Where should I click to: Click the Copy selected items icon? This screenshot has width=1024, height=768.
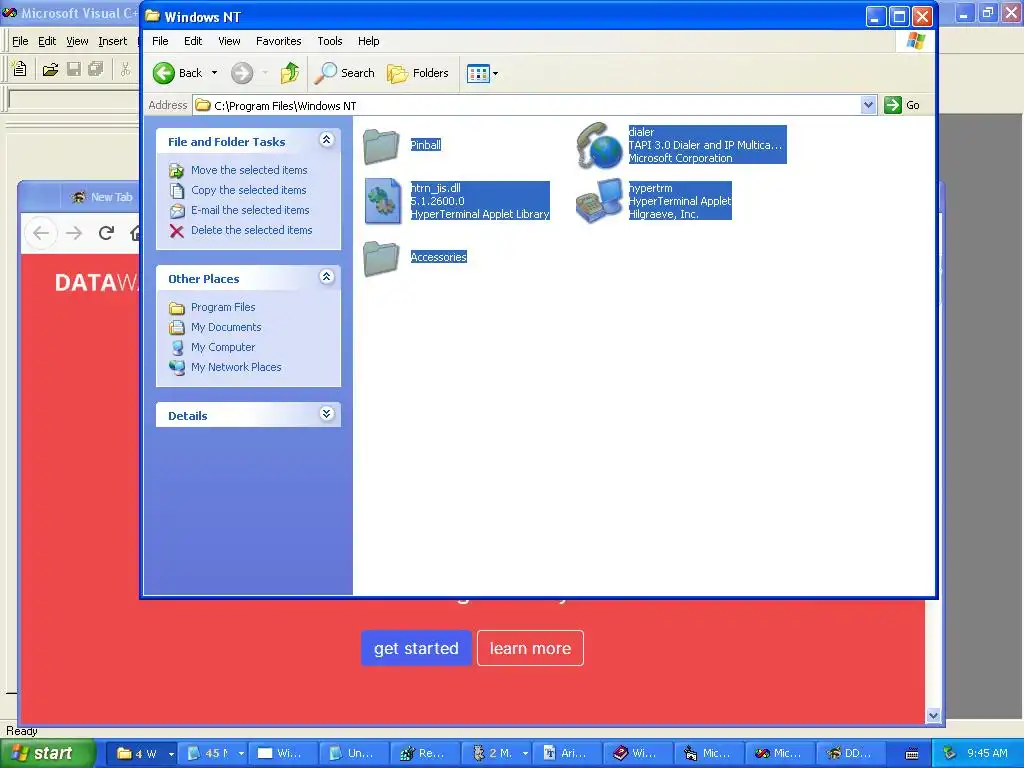point(176,191)
